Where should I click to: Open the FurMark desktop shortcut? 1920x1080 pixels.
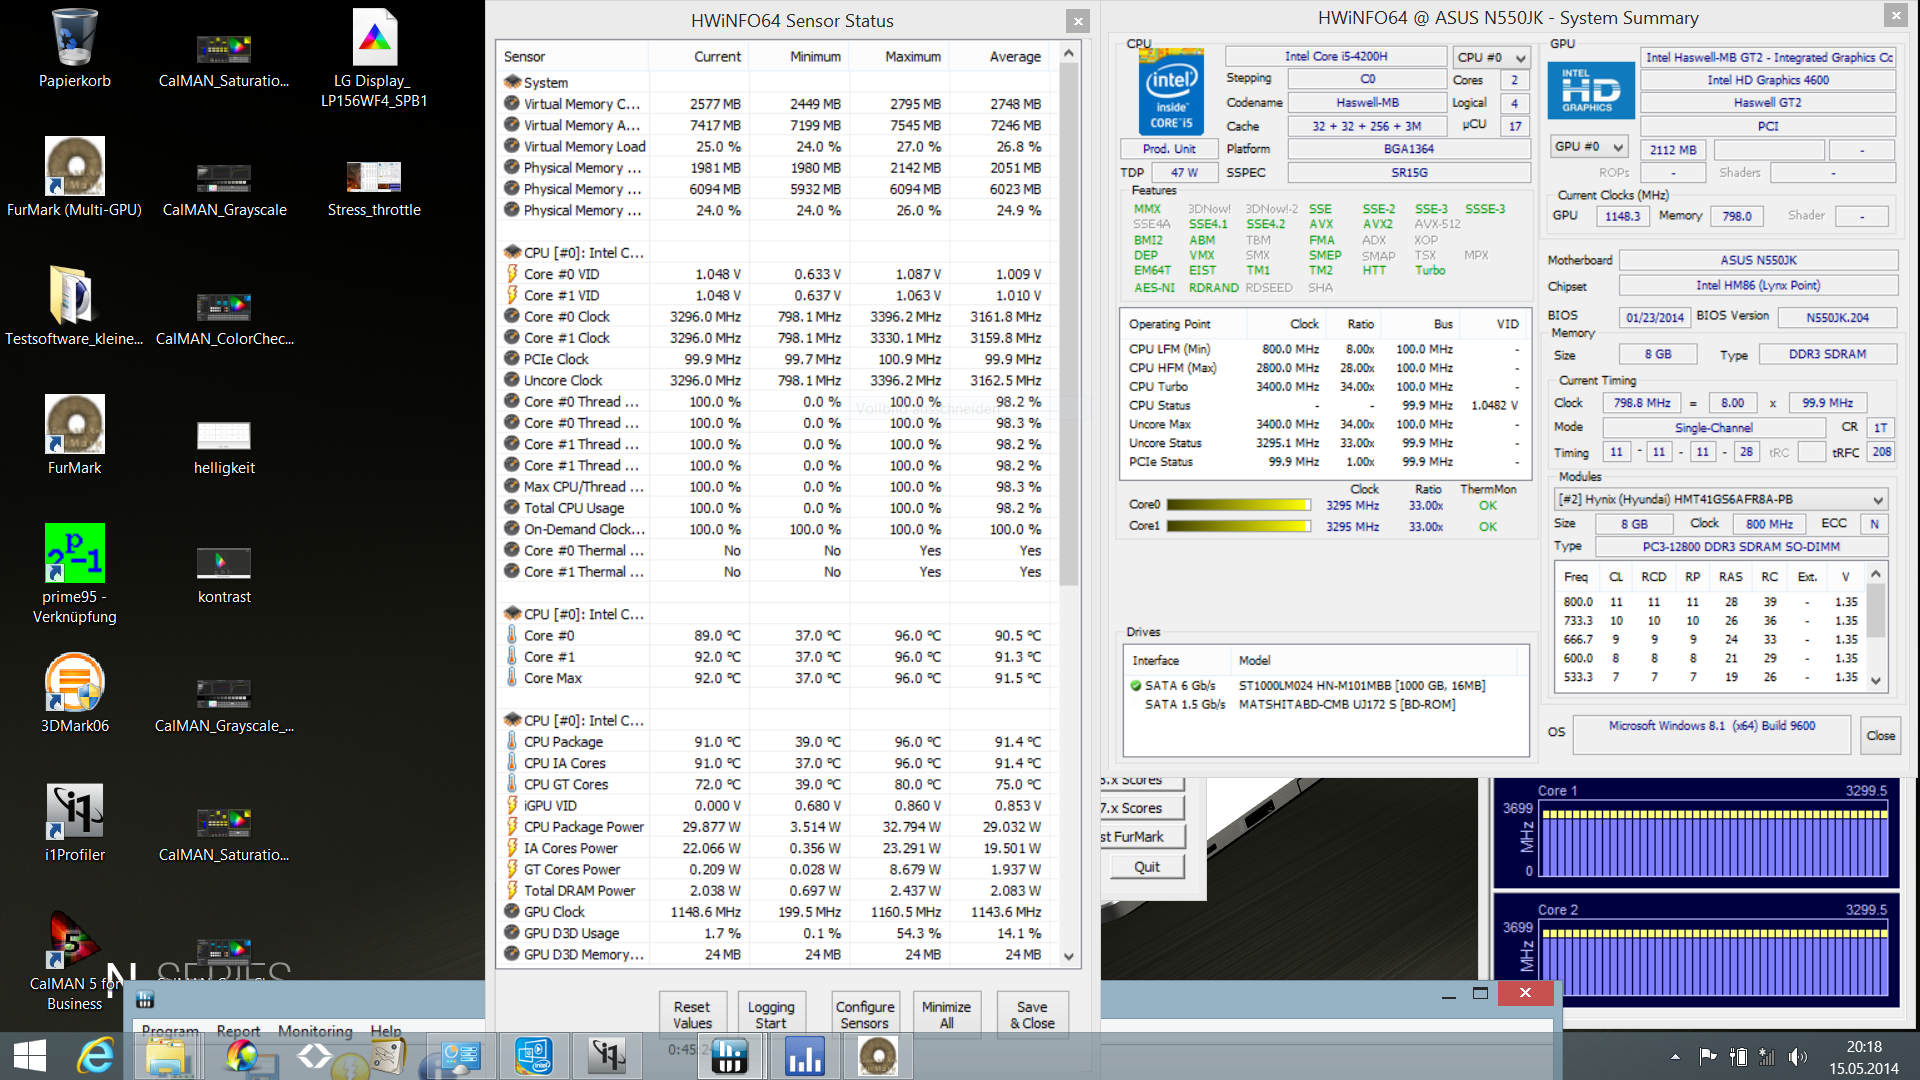pos(74,425)
